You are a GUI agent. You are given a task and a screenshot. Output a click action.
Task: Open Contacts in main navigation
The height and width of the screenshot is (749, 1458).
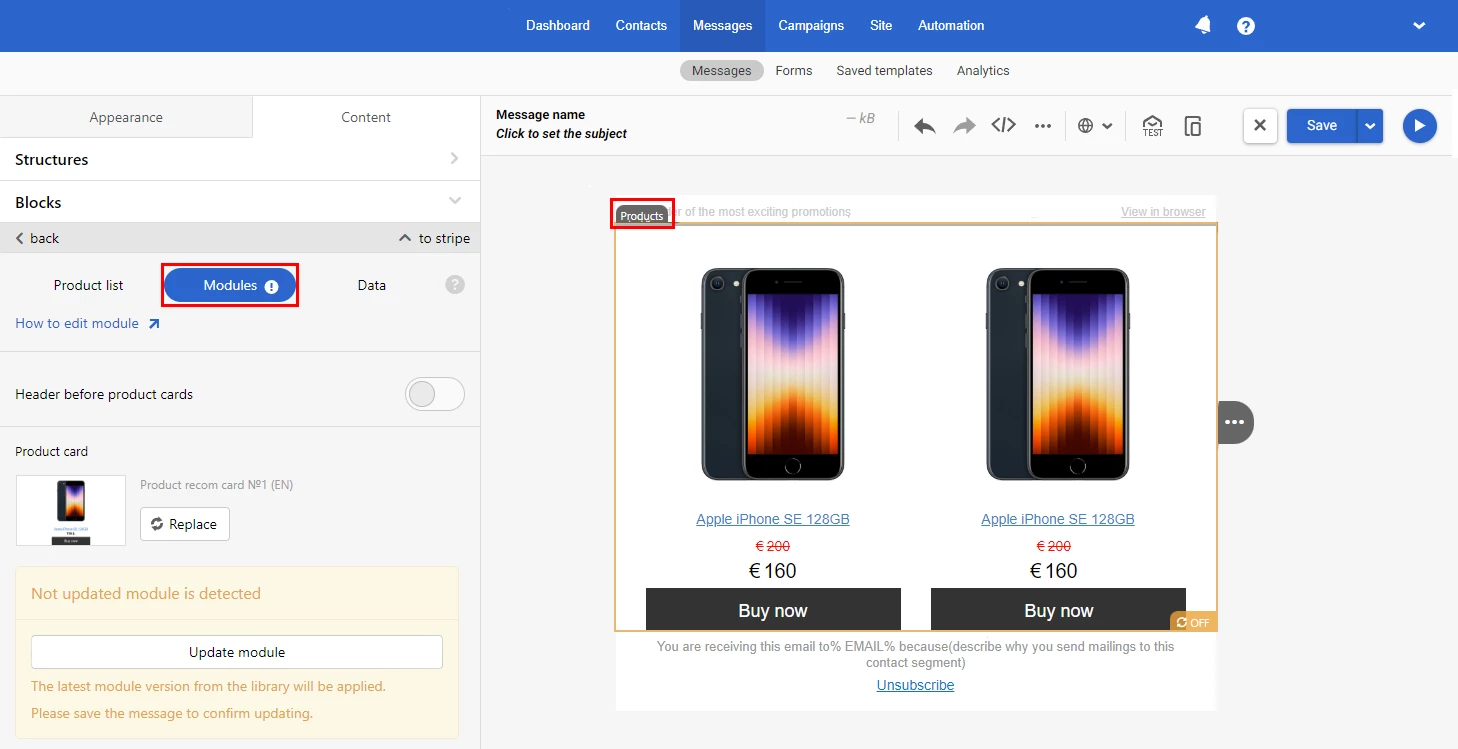coord(641,26)
